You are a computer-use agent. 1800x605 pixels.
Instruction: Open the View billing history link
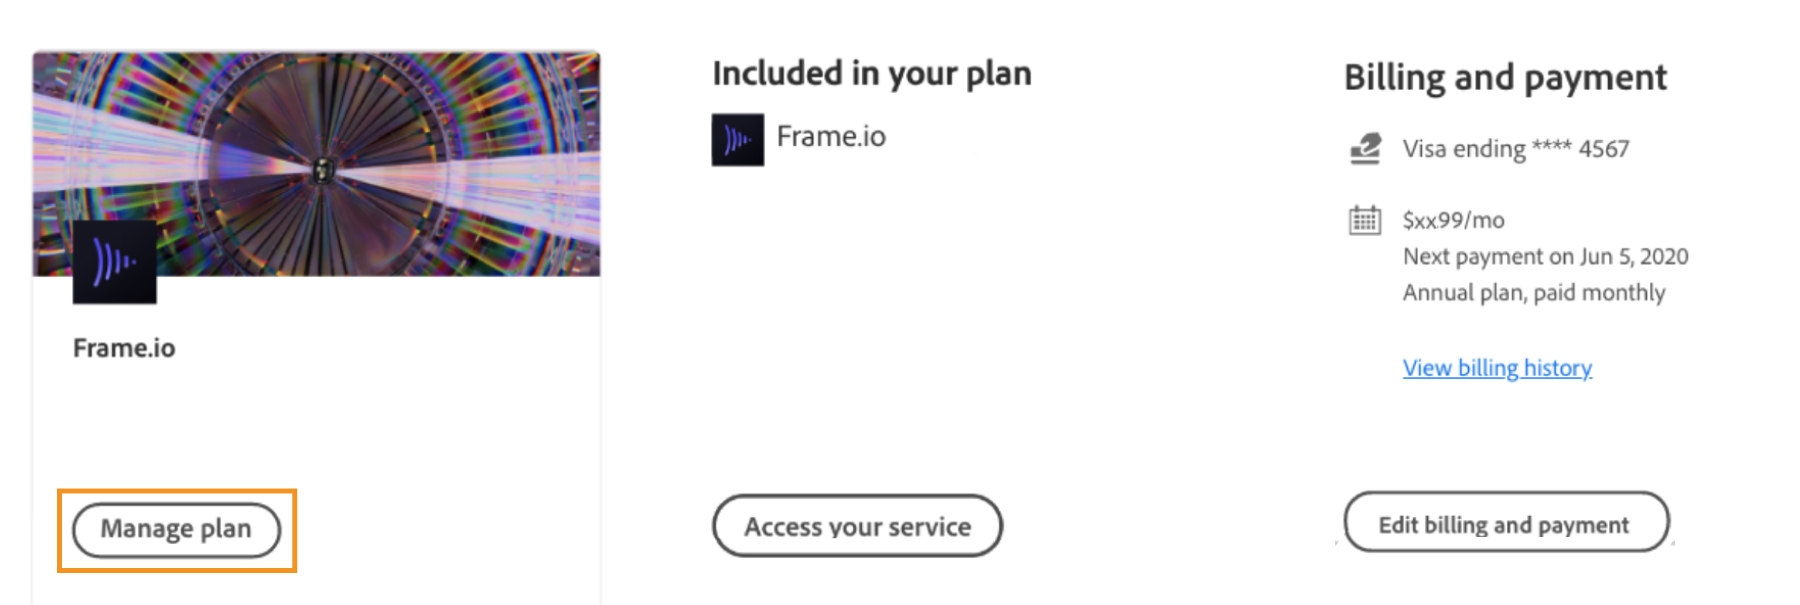click(x=1497, y=368)
